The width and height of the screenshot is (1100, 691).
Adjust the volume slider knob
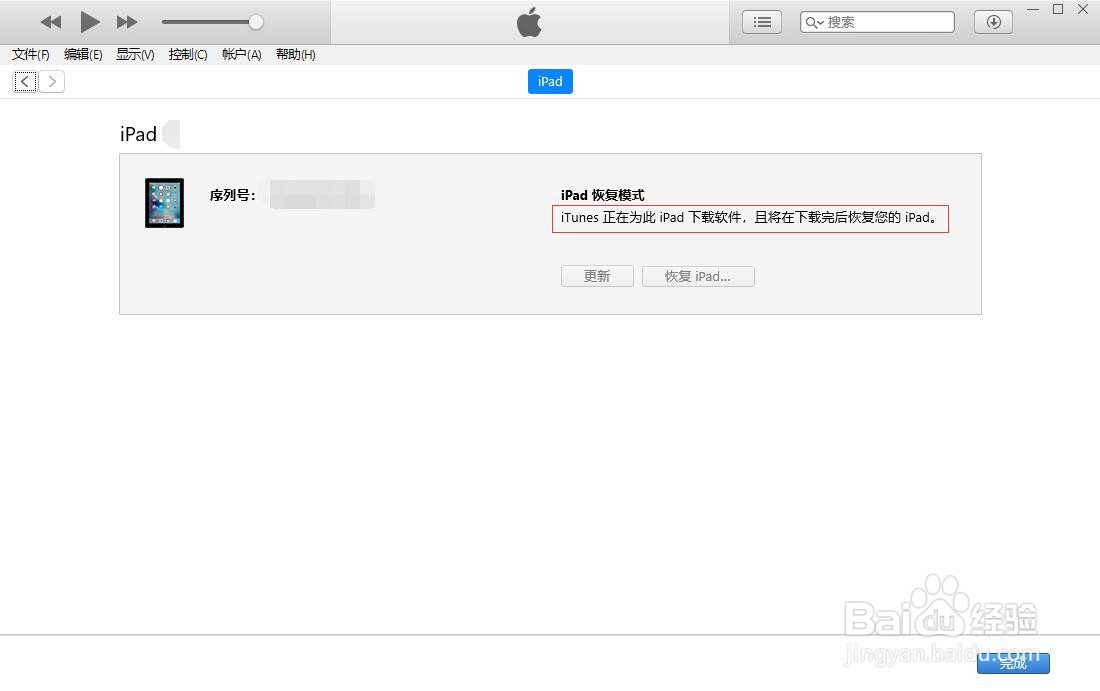point(256,22)
